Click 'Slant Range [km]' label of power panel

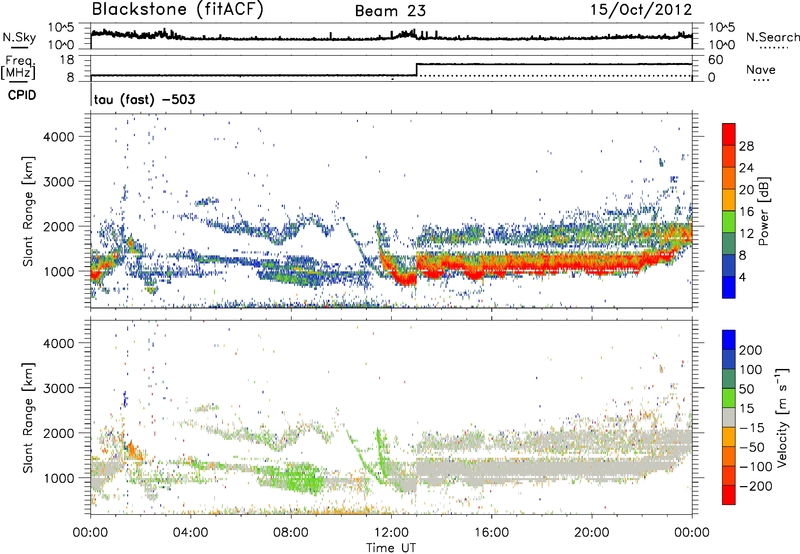28,211
